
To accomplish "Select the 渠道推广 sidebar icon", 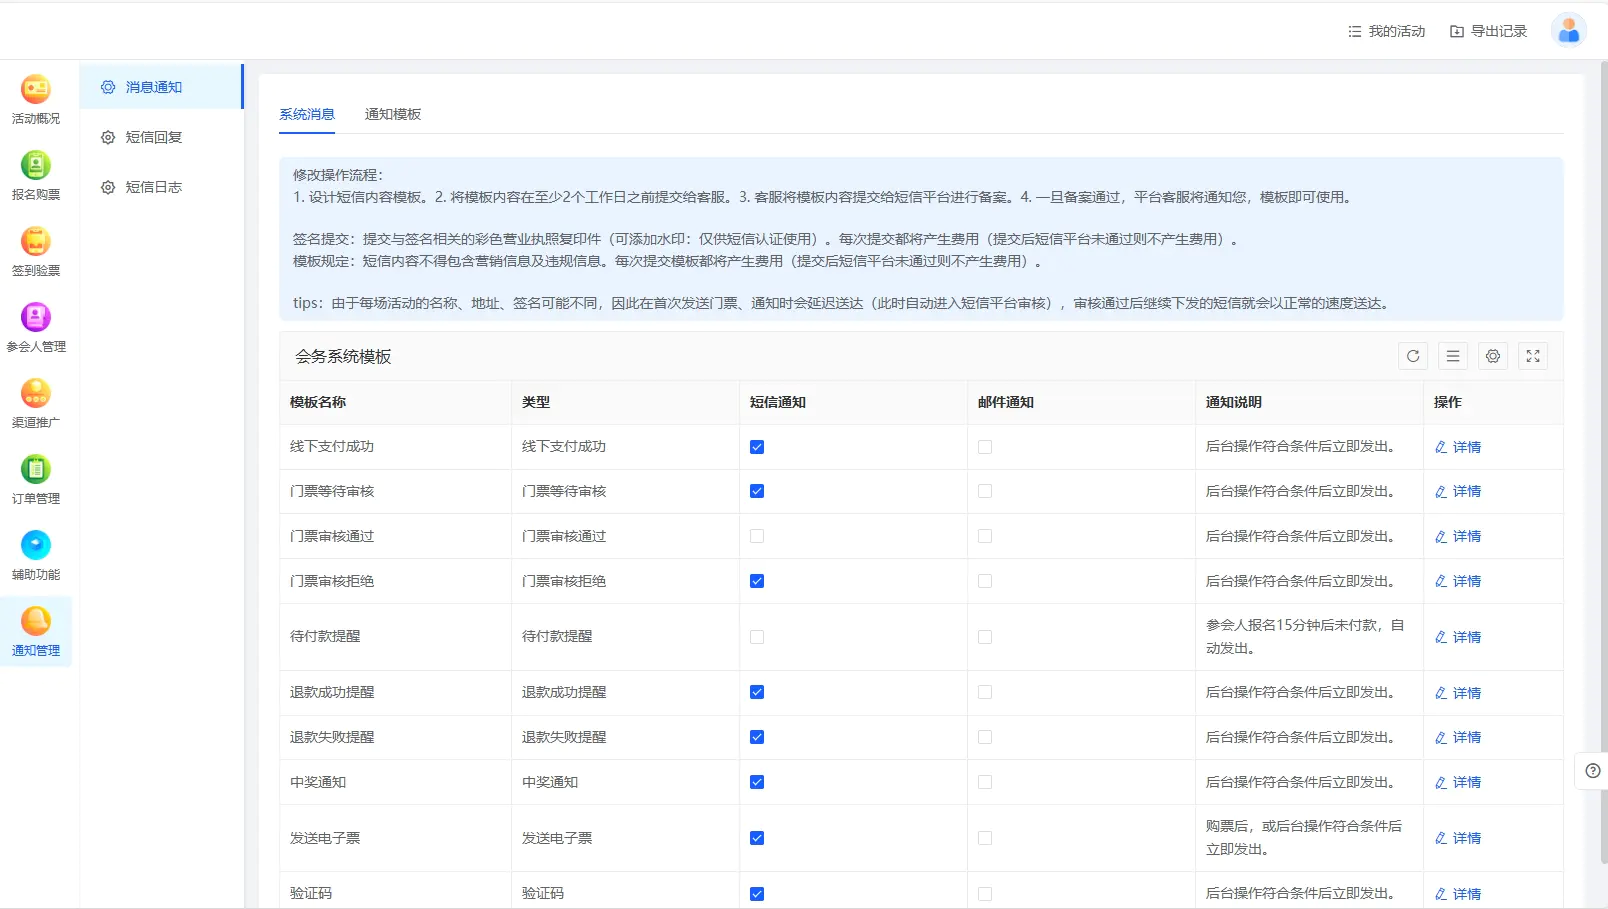I will [36, 403].
